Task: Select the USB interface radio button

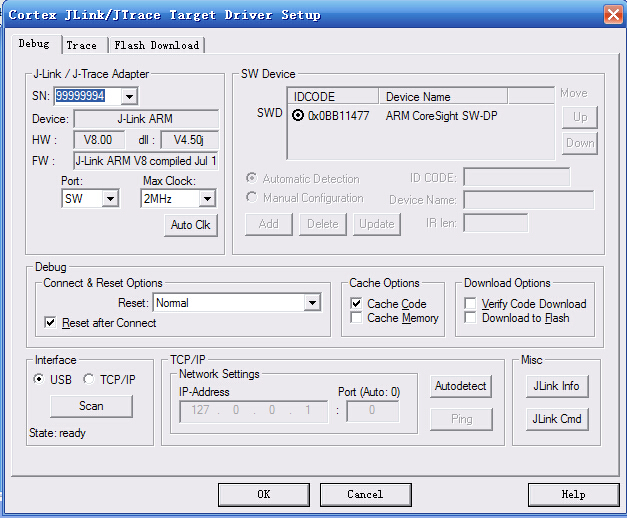Action: (39, 378)
